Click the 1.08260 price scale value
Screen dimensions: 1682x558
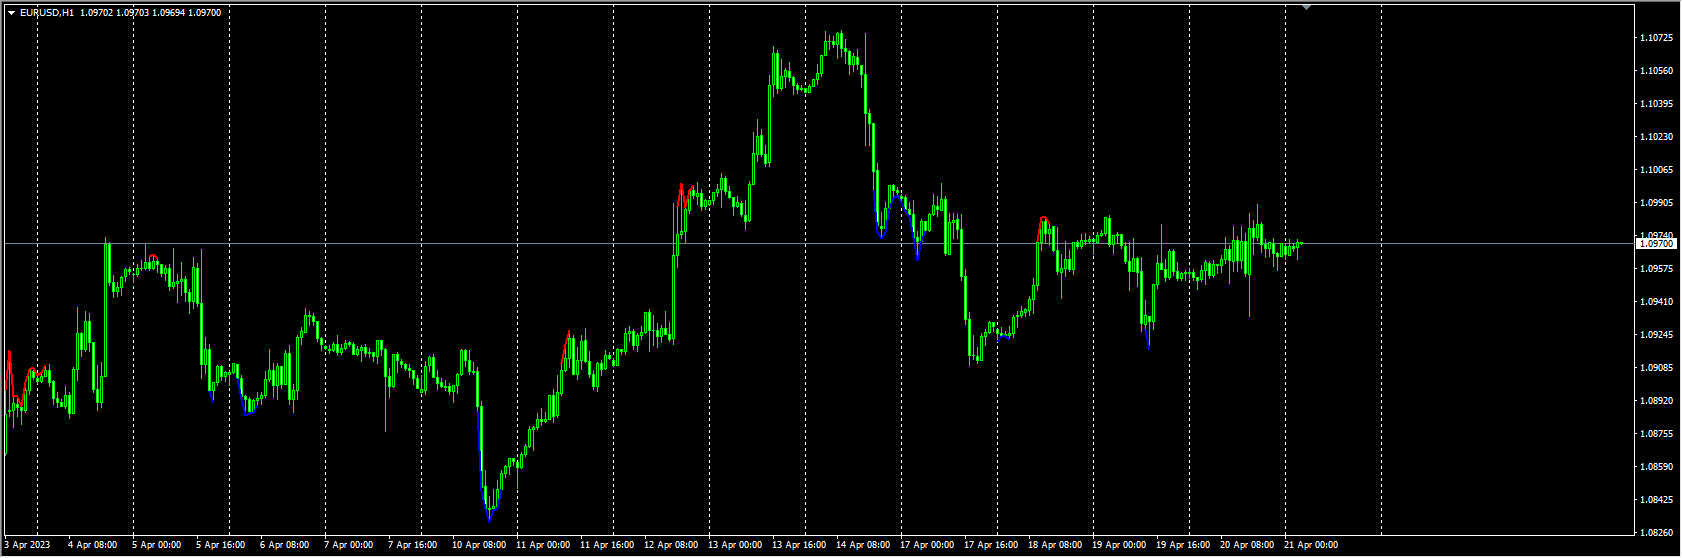[1657, 533]
